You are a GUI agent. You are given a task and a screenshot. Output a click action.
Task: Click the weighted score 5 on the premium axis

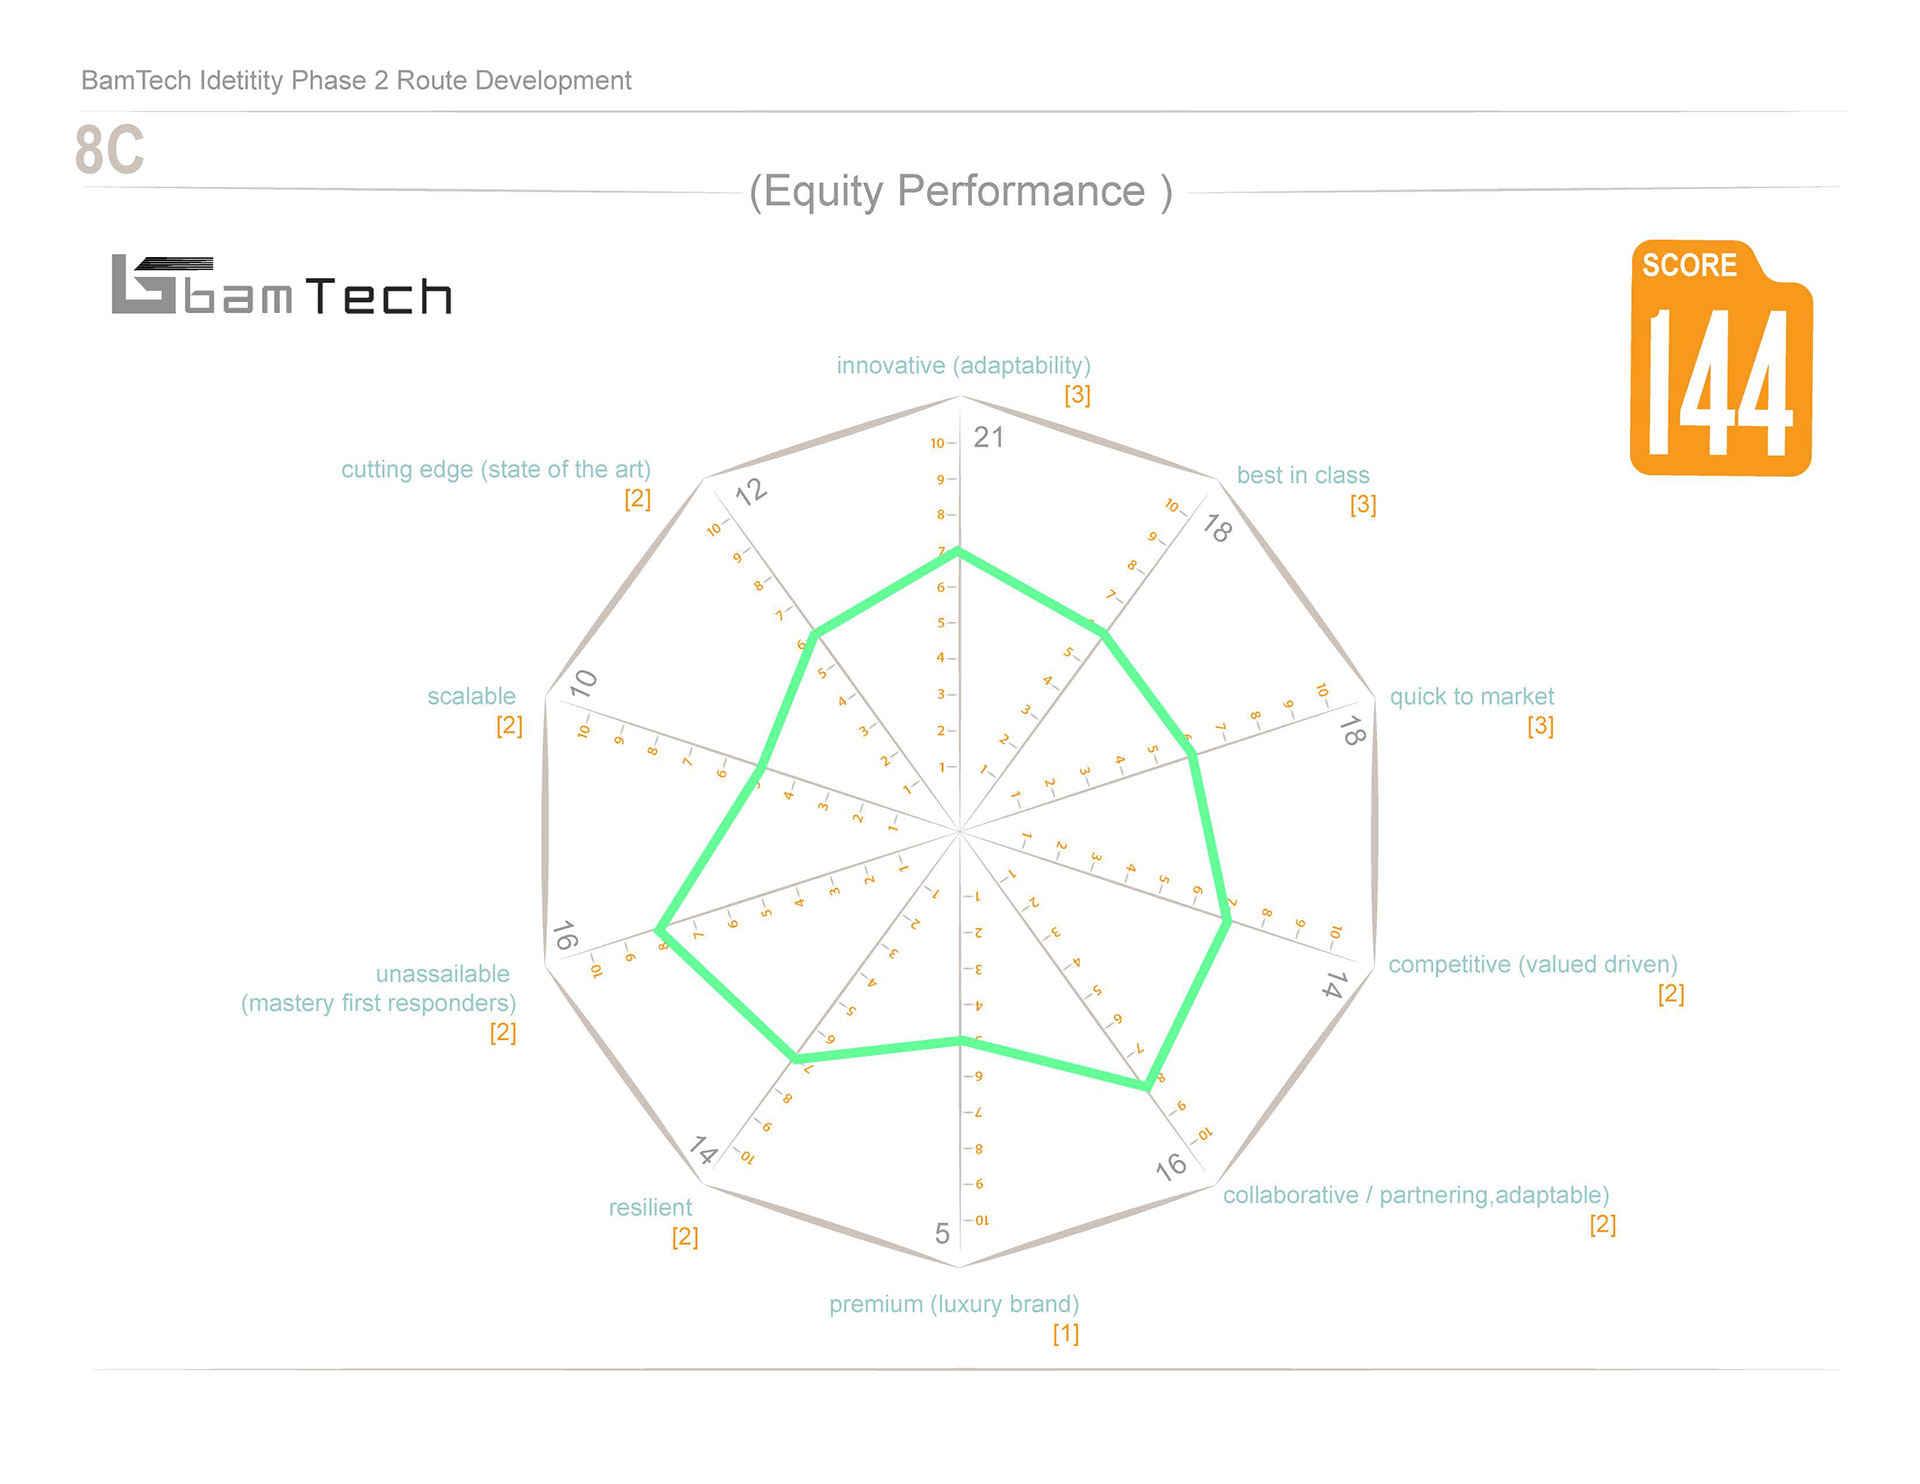pyautogui.click(x=942, y=1234)
